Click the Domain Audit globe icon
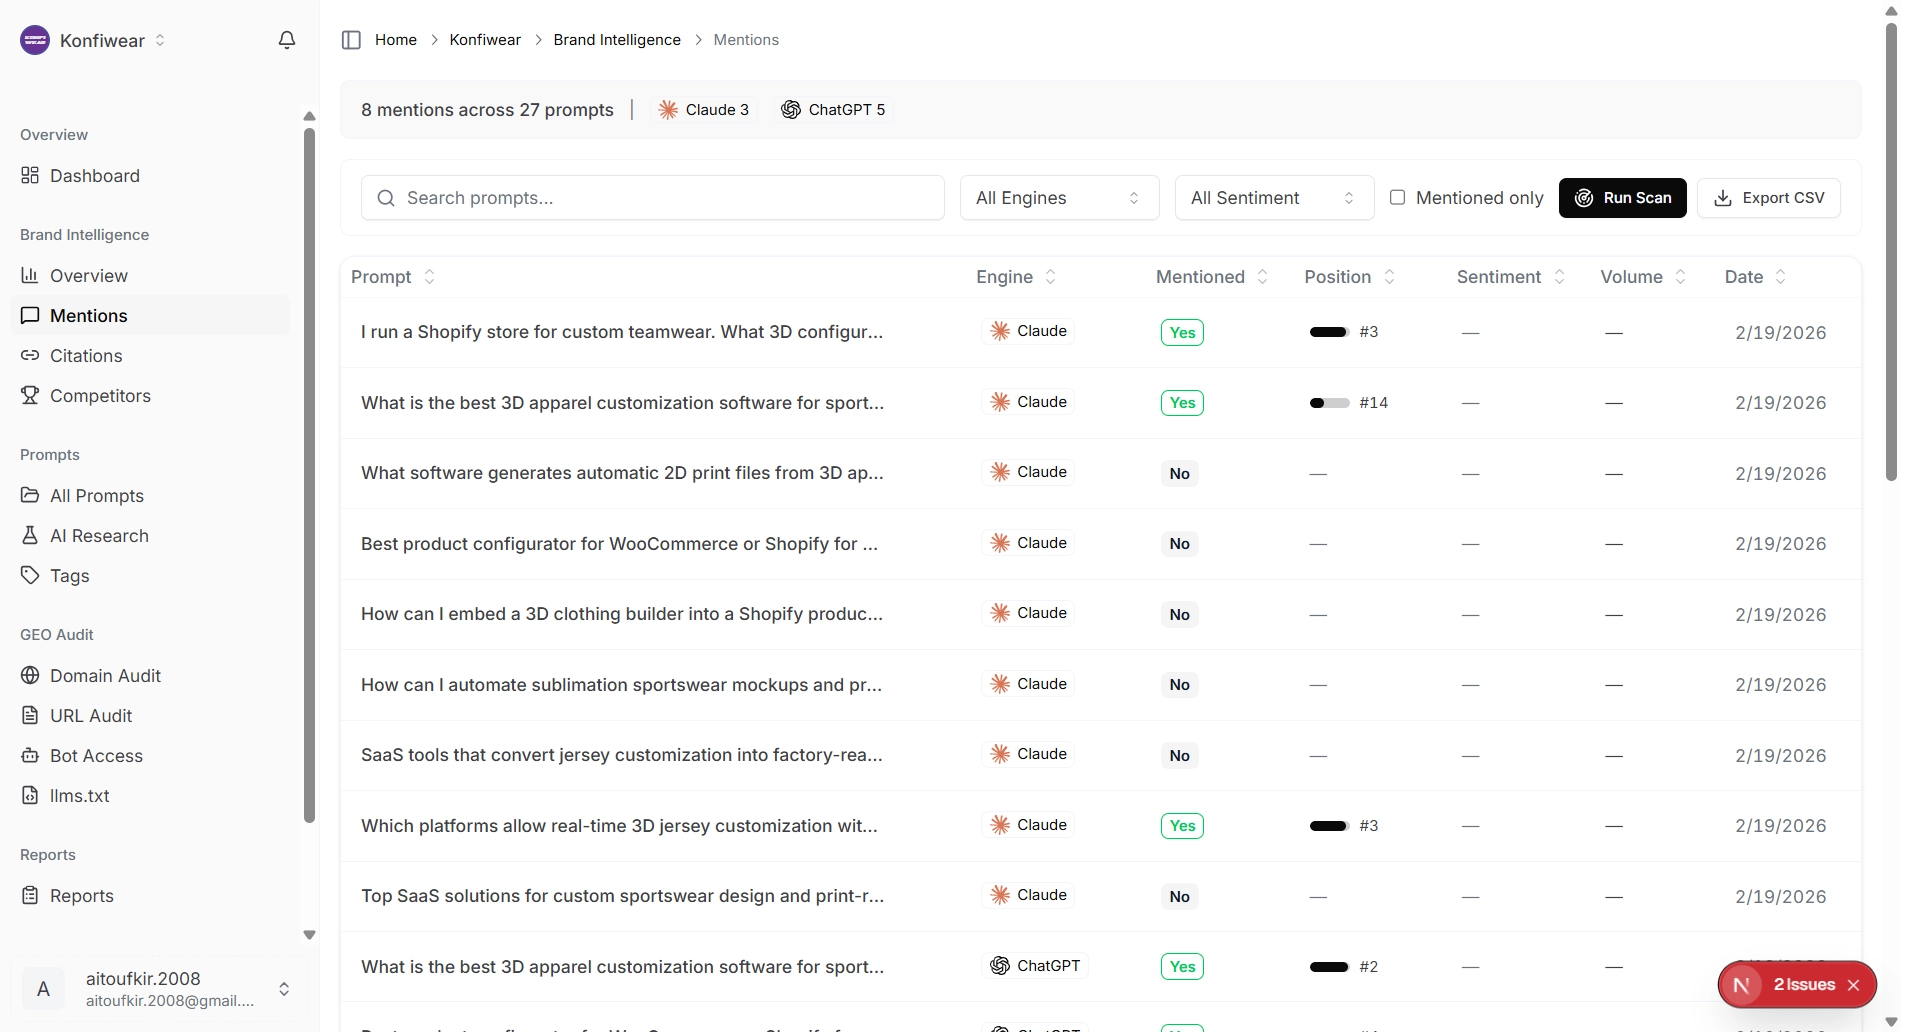The image size is (1920, 1032). coord(30,676)
